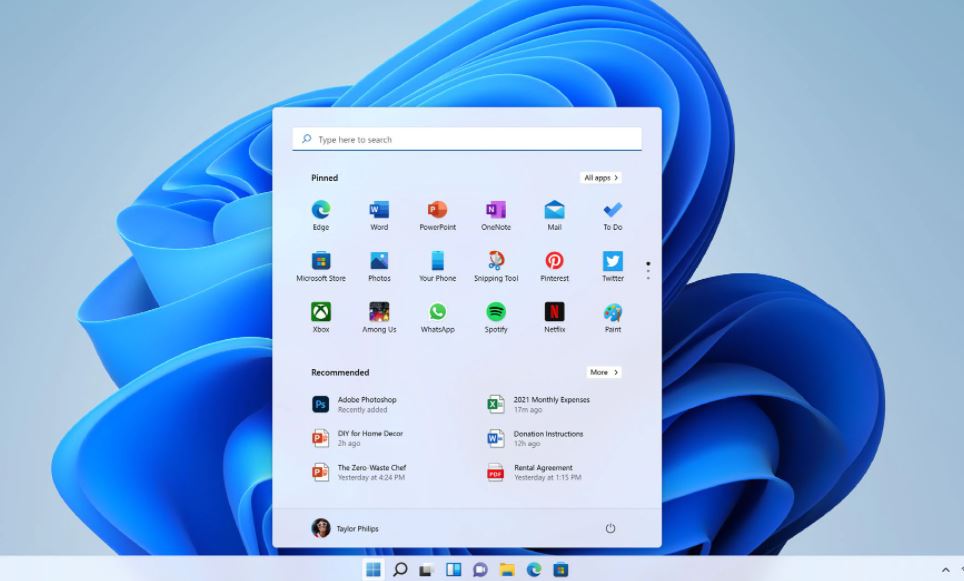Open File Explorer on taskbar
The width and height of the screenshot is (964, 581).
(x=507, y=569)
